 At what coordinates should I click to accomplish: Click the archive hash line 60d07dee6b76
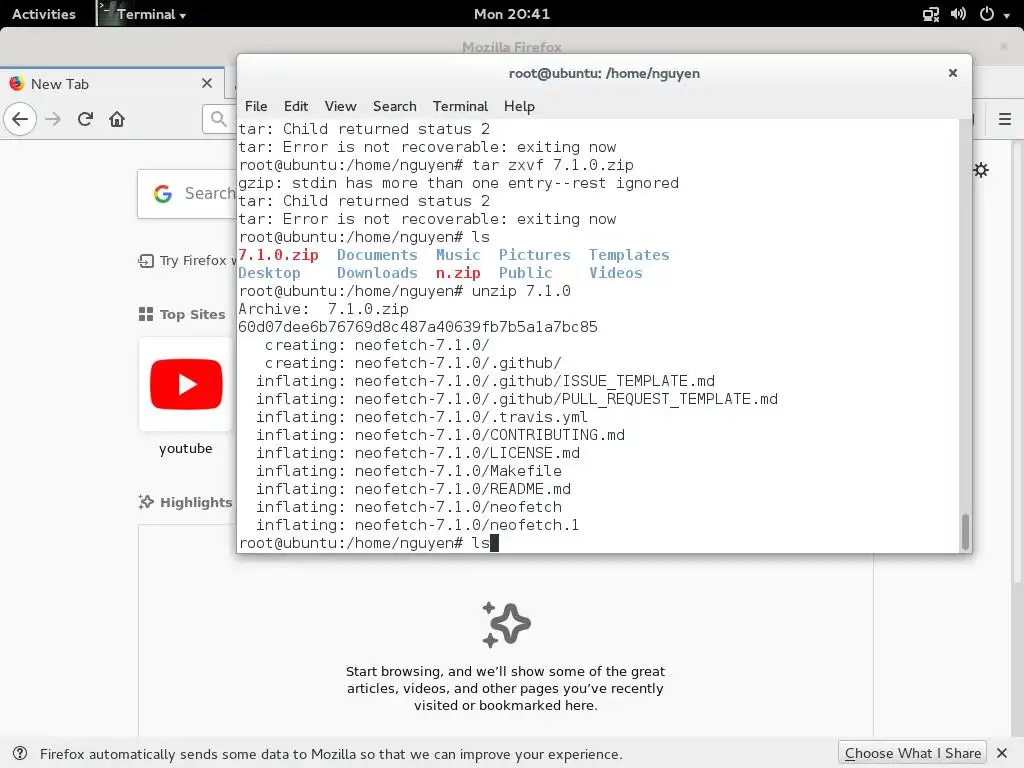pyautogui.click(x=418, y=327)
